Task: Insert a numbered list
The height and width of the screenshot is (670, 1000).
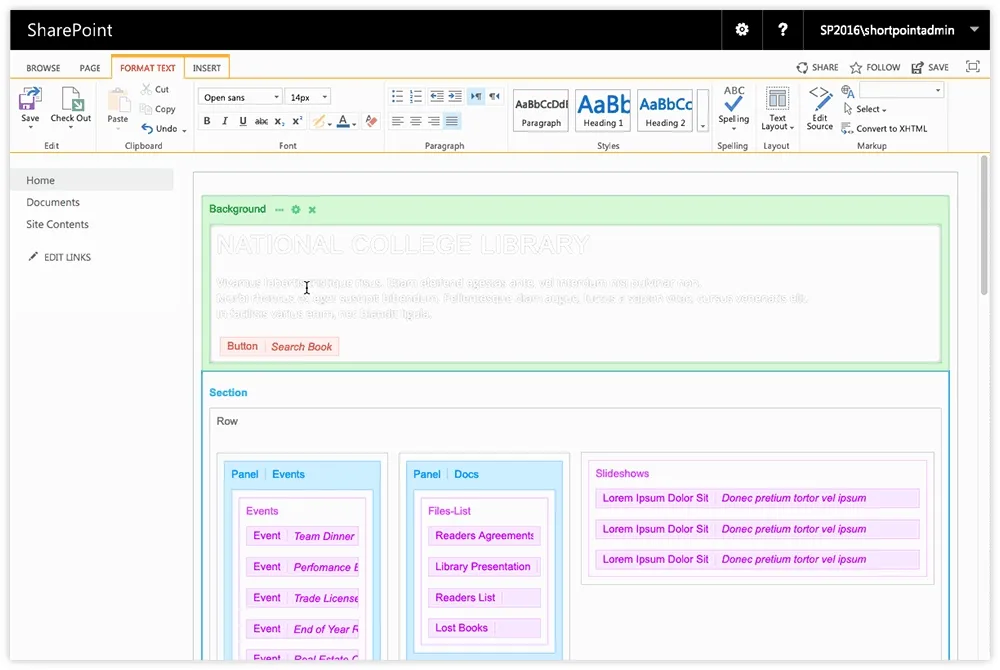Action: (416, 96)
